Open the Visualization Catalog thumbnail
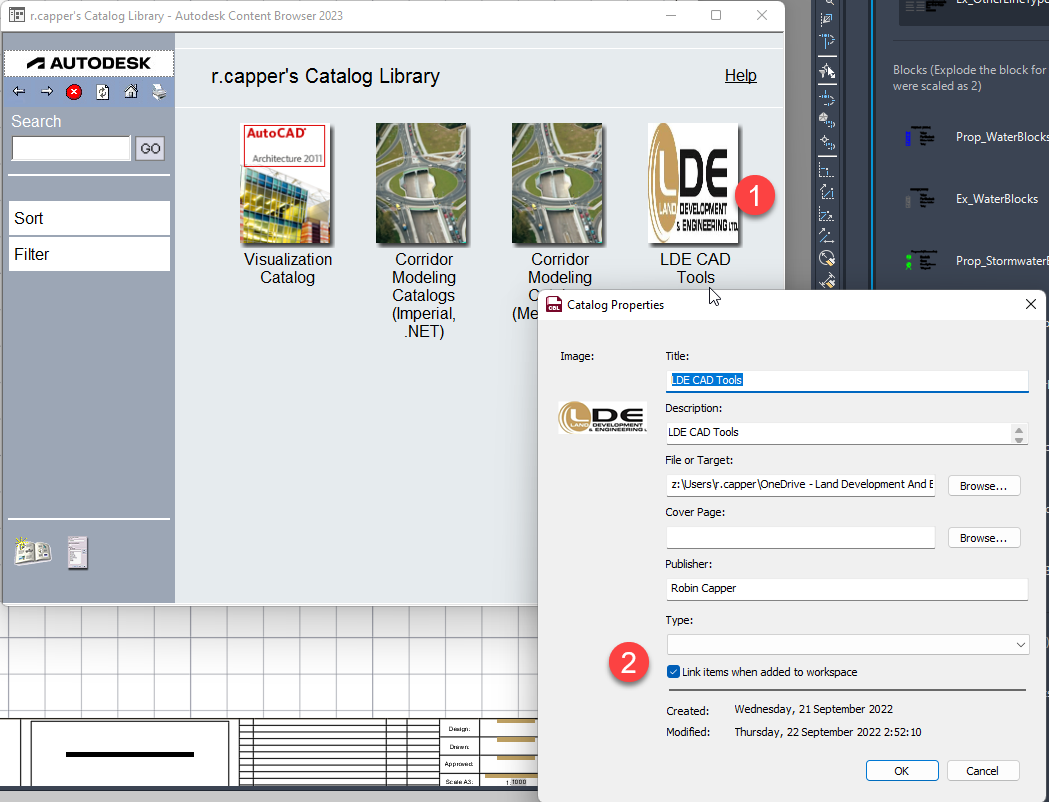Image resolution: width=1049 pixels, height=802 pixels. coord(286,184)
